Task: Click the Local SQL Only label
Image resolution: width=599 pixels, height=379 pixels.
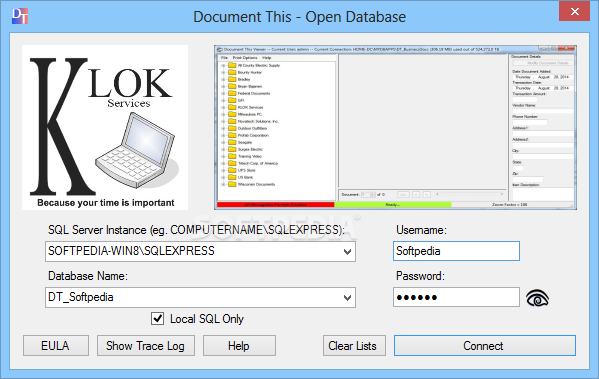Action: tap(207, 319)
